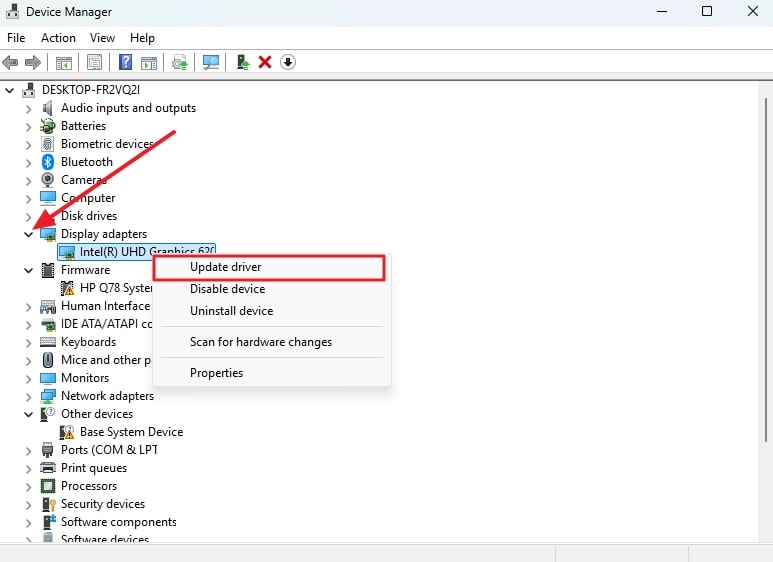Image resolution: width=773 pixels, height=562 pixels.
Task: Click the Cameras webcam icon
Action: pyautogui.click(x=47, y=180)
